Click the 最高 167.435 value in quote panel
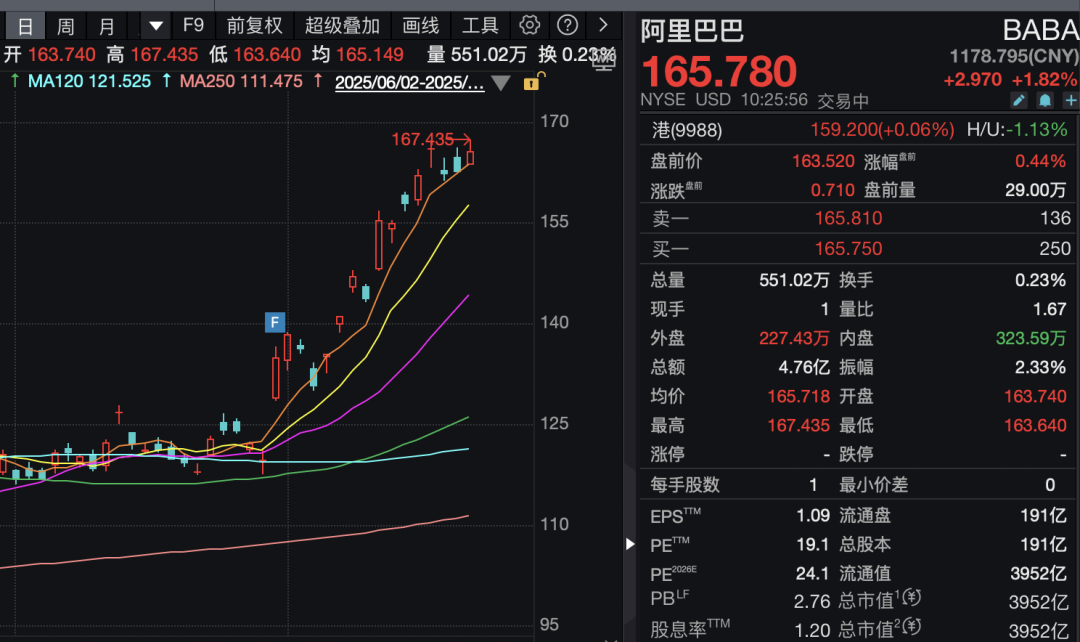 pyautogui.click(x=798, y=425)
